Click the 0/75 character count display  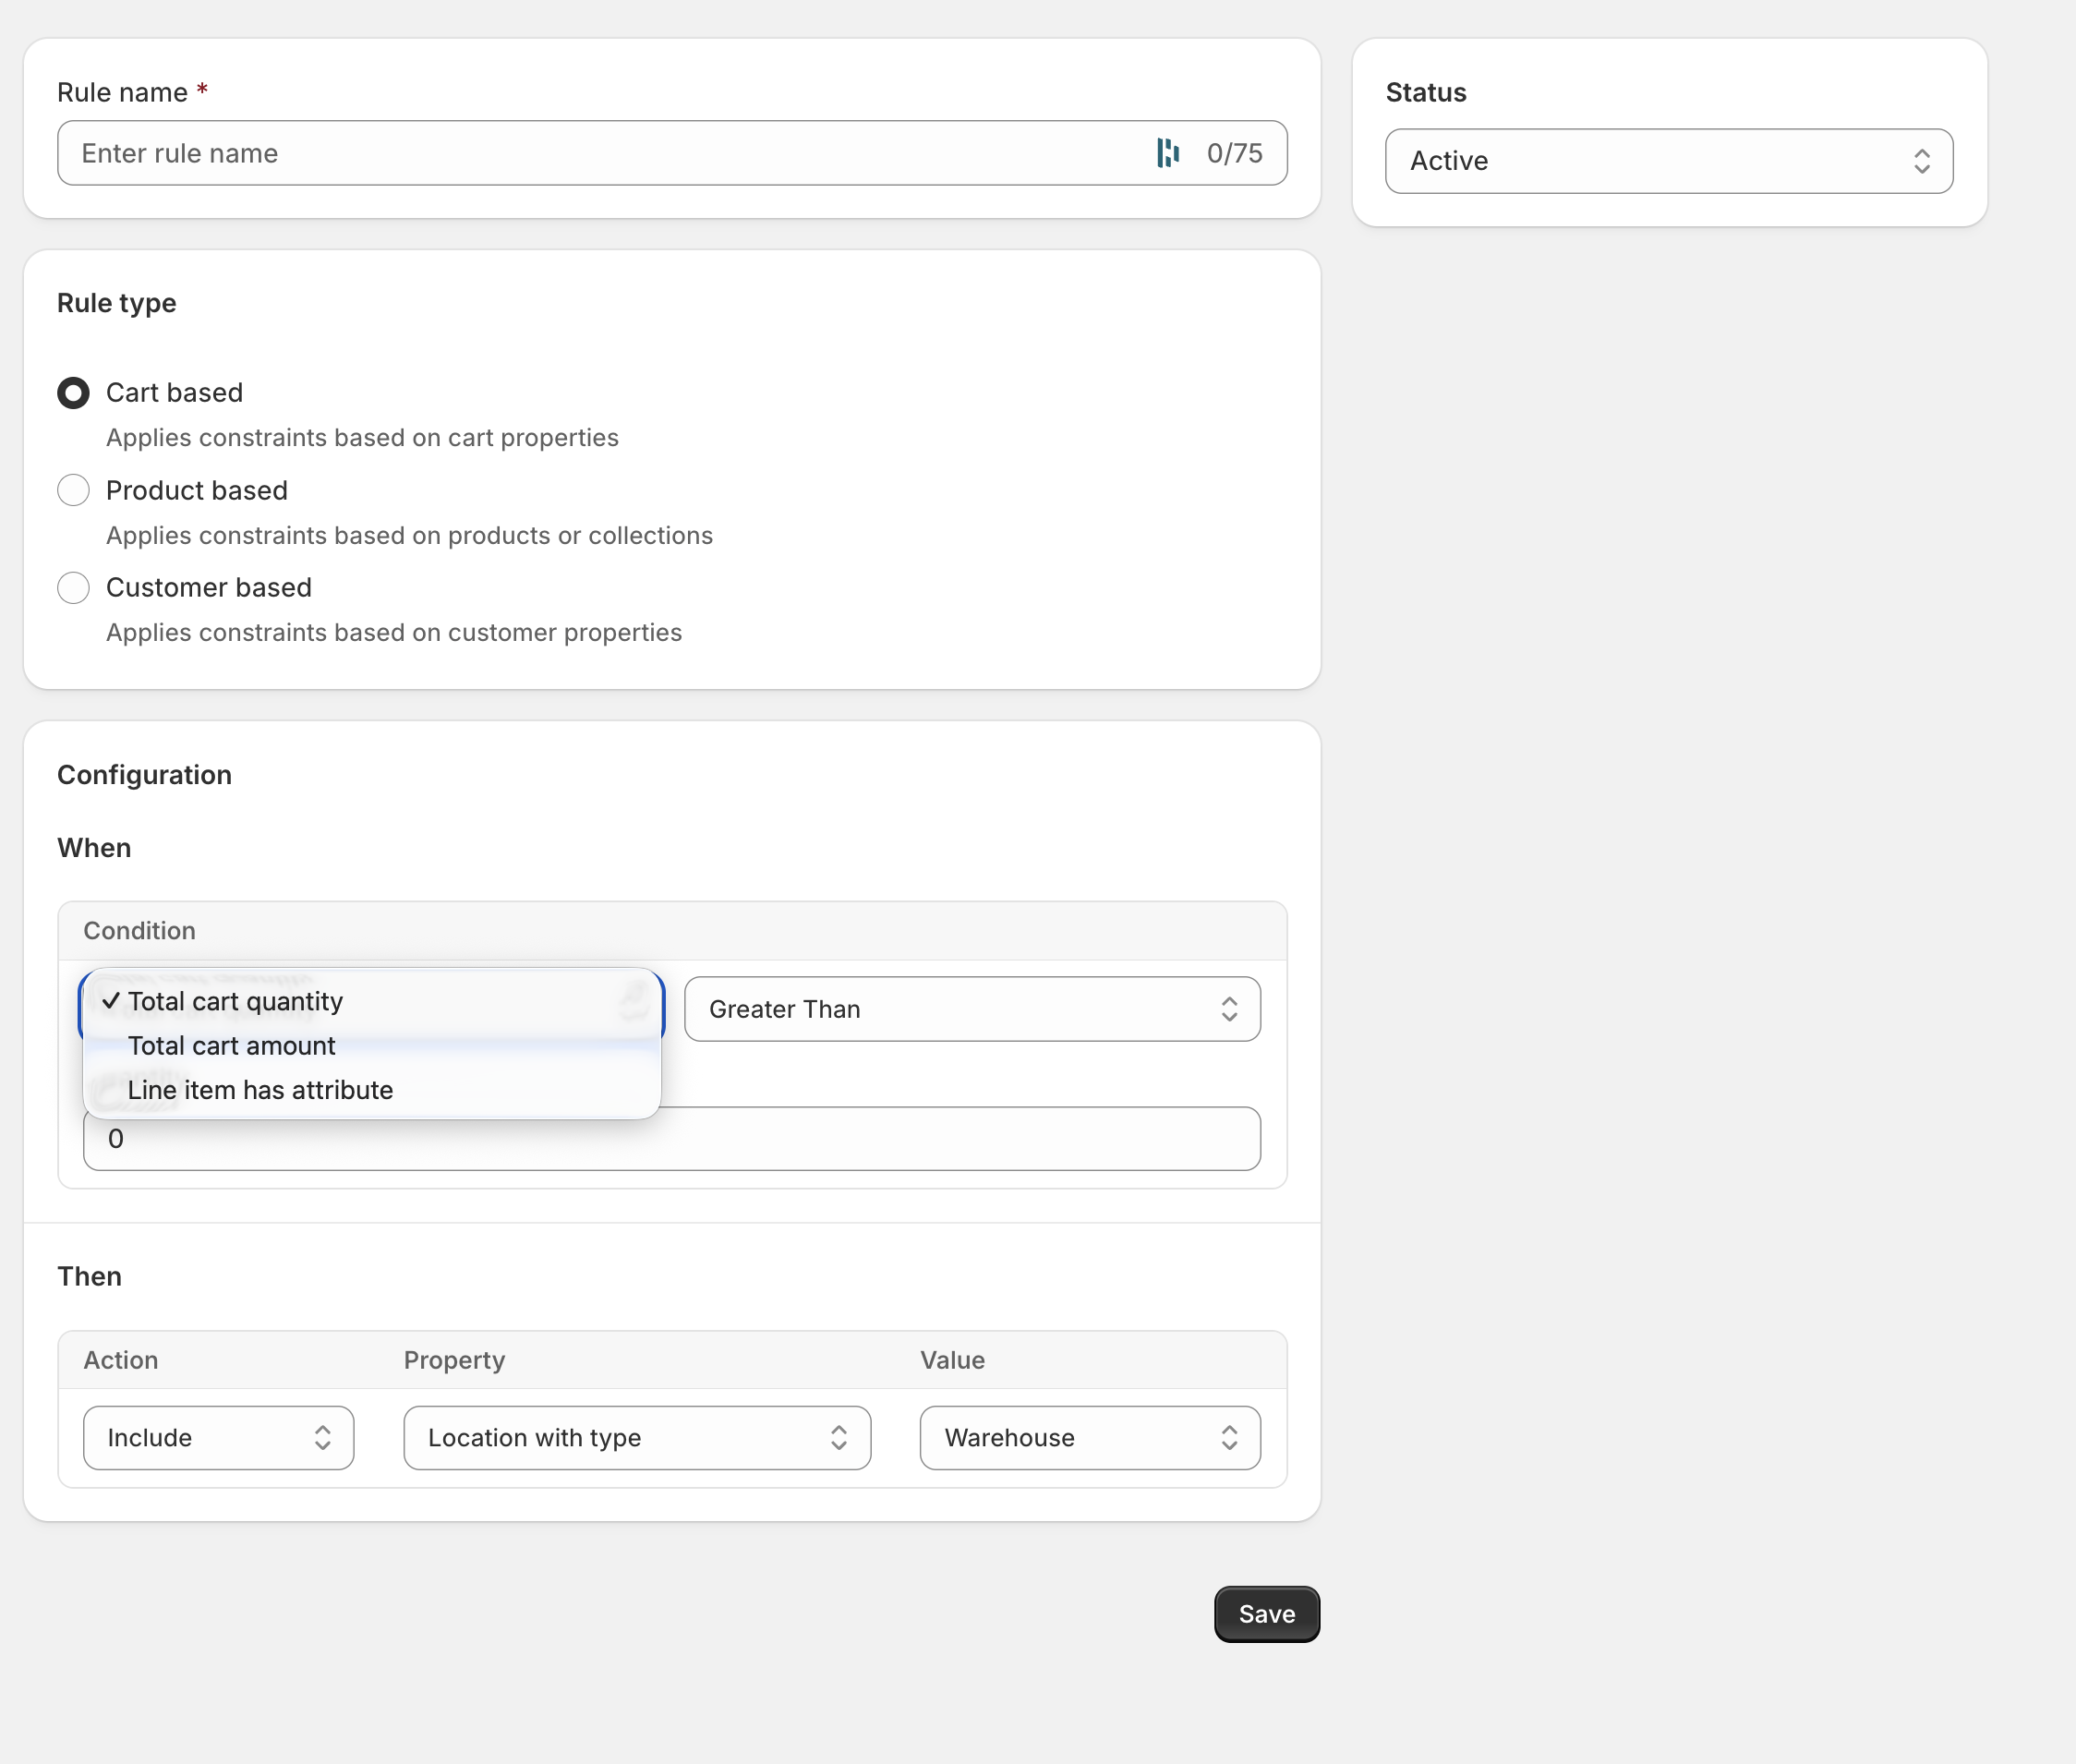[1236, 153]
